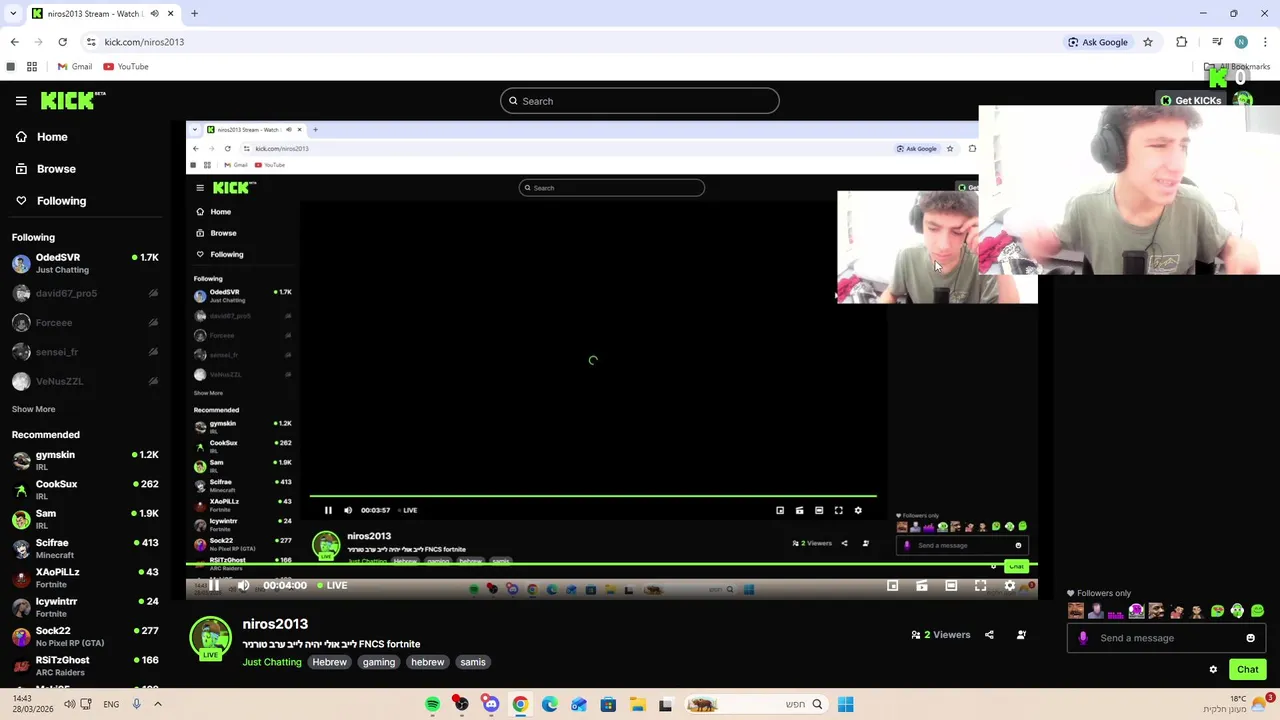
Task: Pick the last green smiling emote
Action: tap(1257, 611)
